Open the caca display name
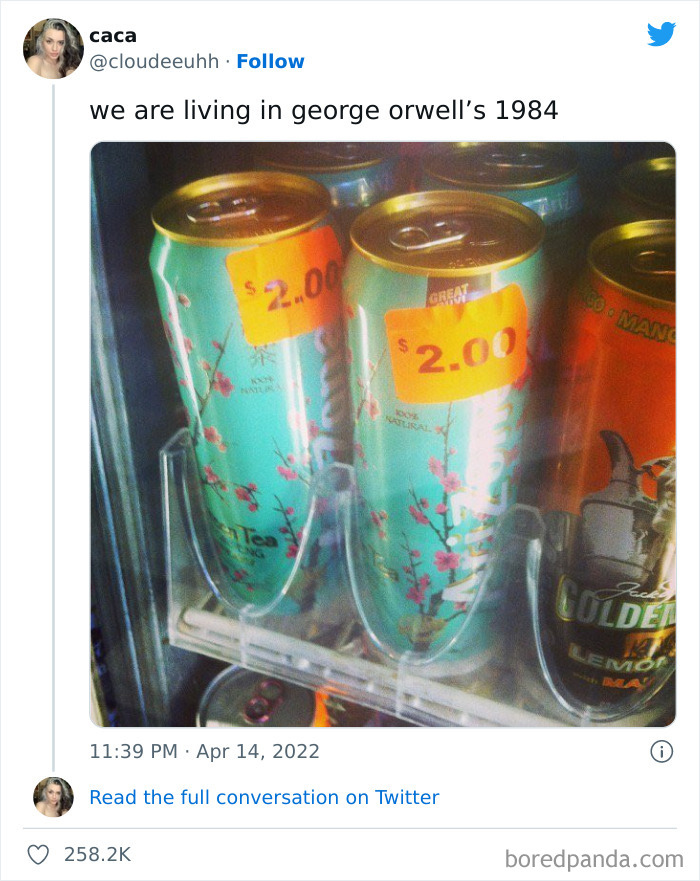The height and width of the screenshot is (881, 700). [x=113, y=36]
